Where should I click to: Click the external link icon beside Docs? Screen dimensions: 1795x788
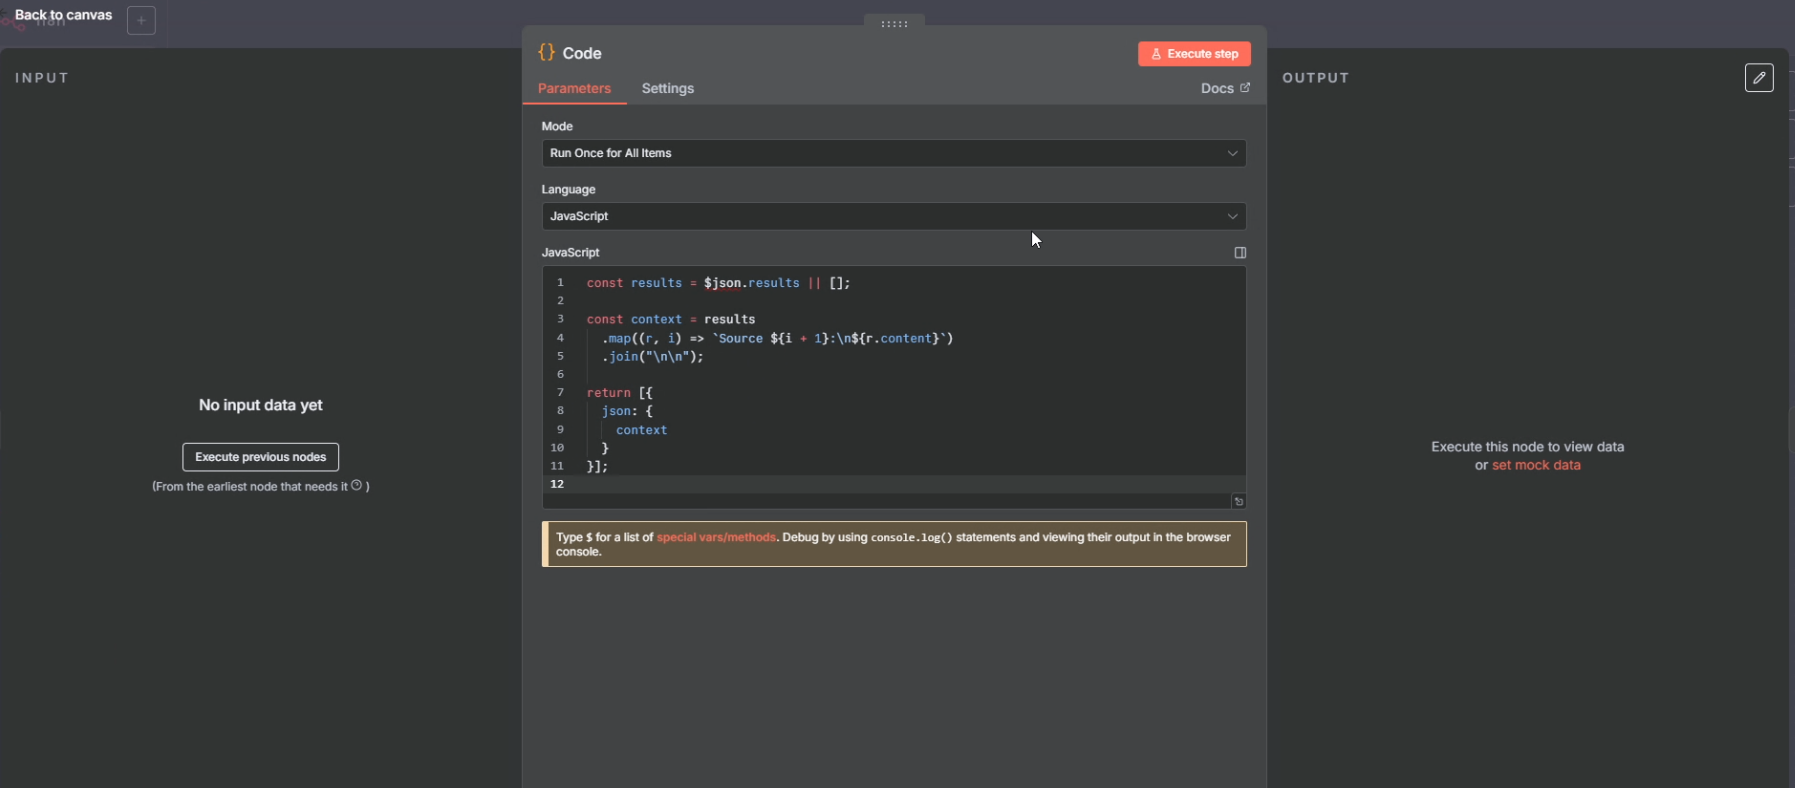coord(1245,88)
